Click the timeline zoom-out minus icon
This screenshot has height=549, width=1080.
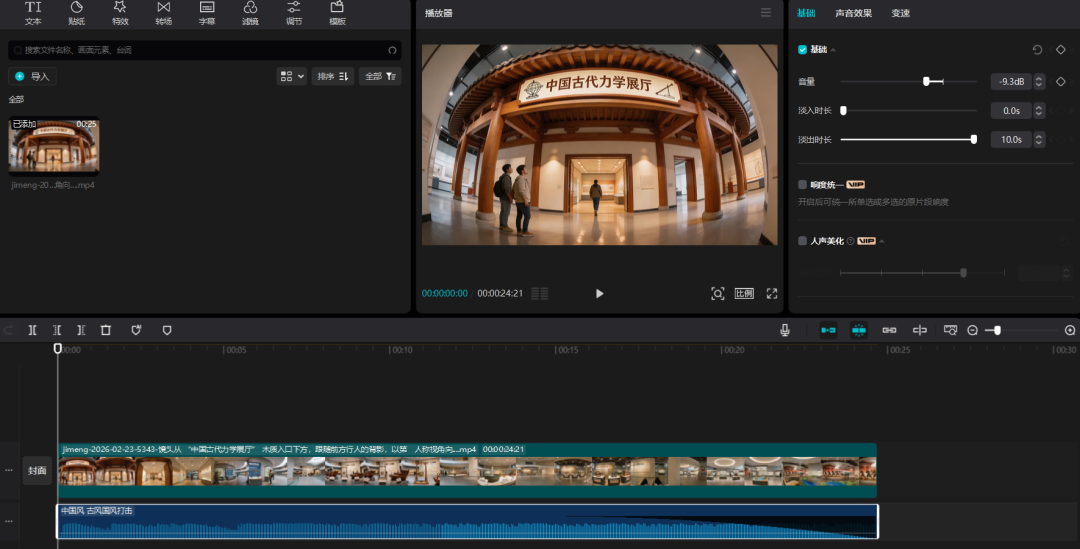[x=972, y=330]
